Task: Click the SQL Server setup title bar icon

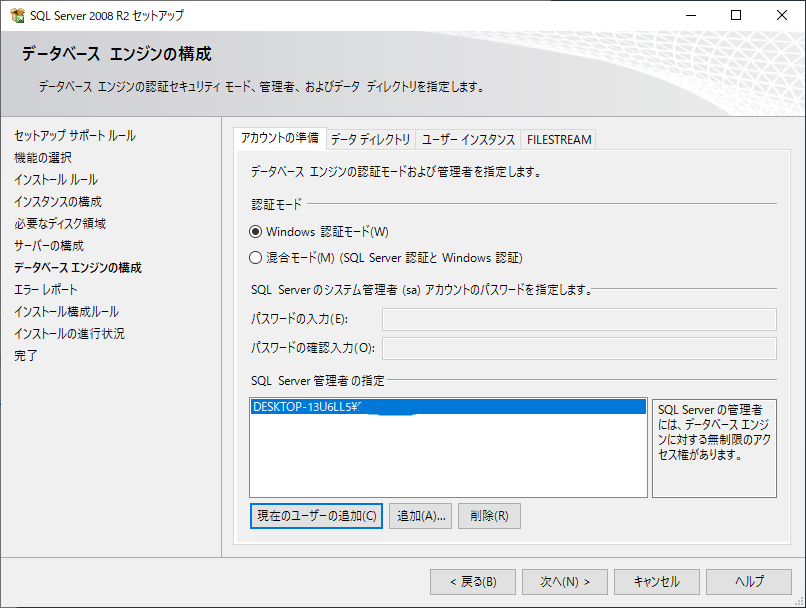Action: [x=17, y=16]
